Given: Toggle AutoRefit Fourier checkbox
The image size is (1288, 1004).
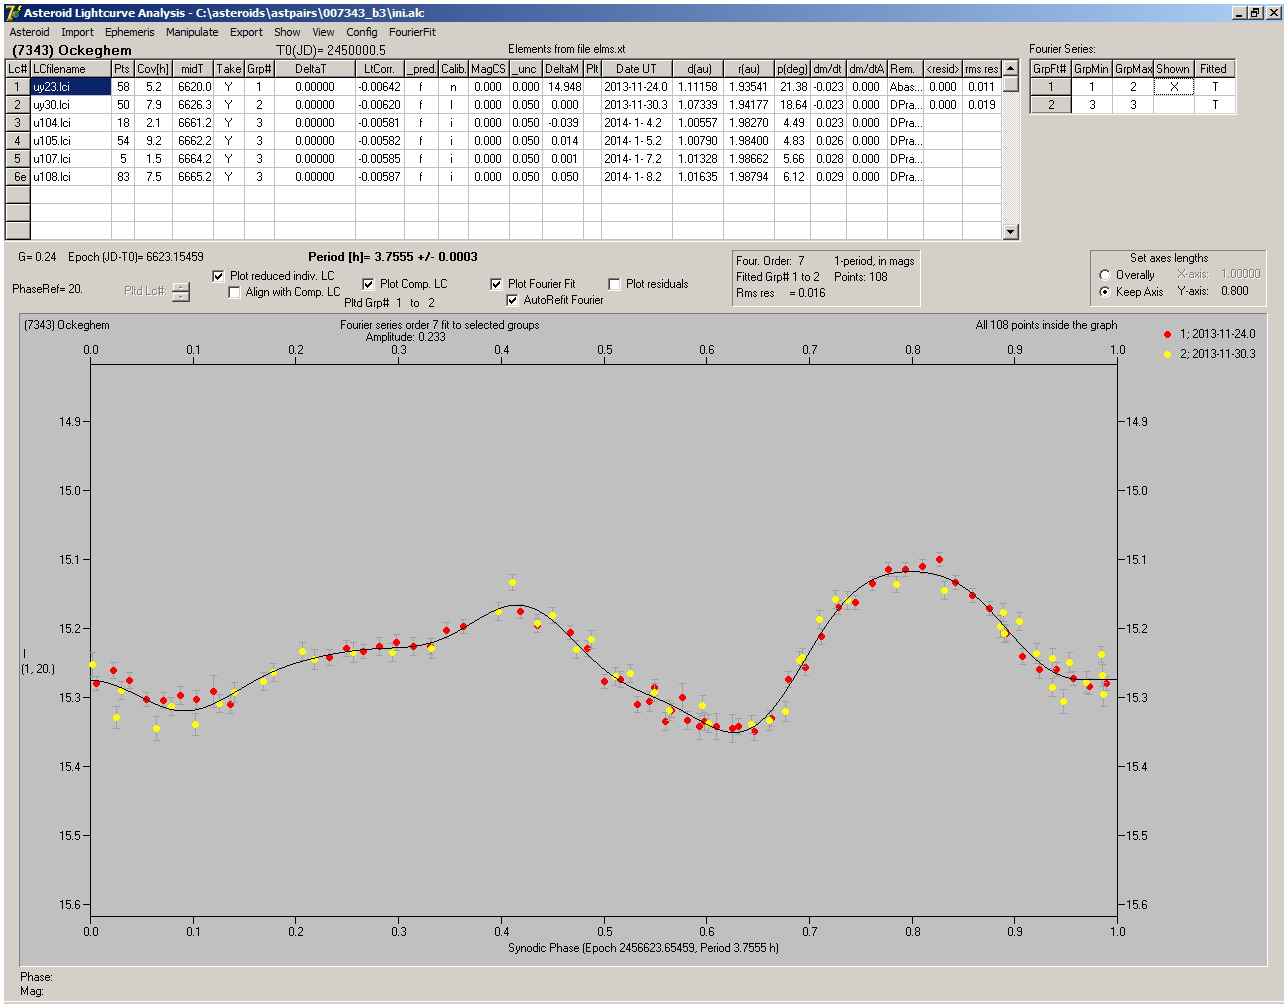Looking at the screenshot, I should [512, 300].
